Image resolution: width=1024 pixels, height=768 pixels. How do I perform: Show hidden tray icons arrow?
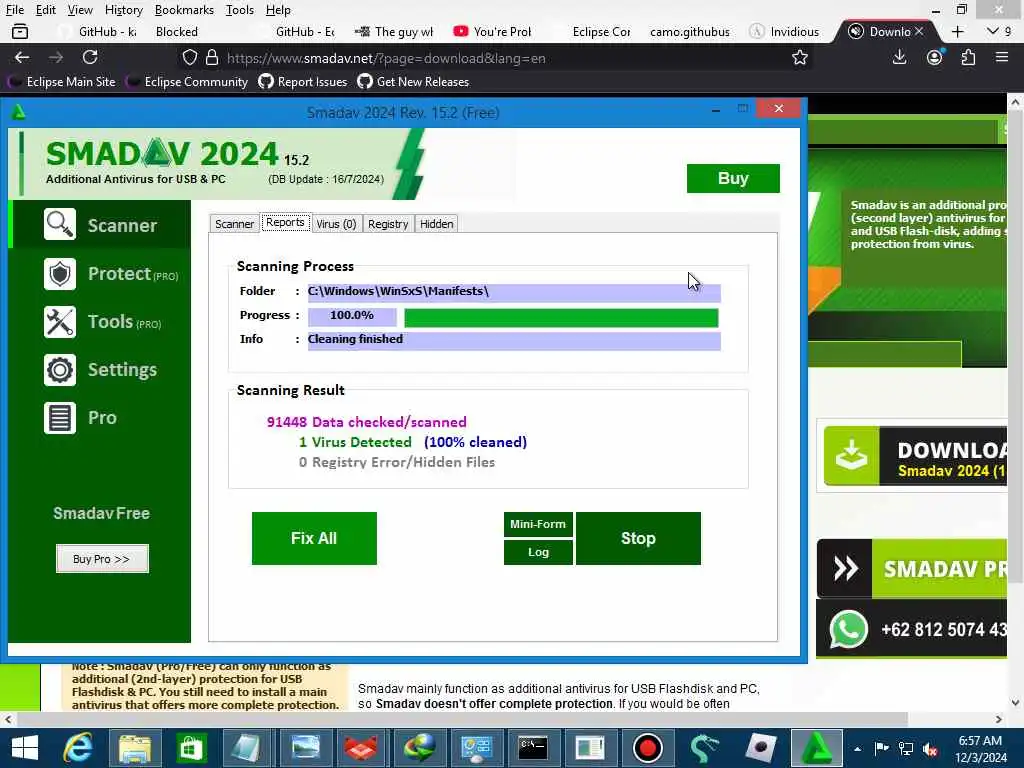point(857,749)
